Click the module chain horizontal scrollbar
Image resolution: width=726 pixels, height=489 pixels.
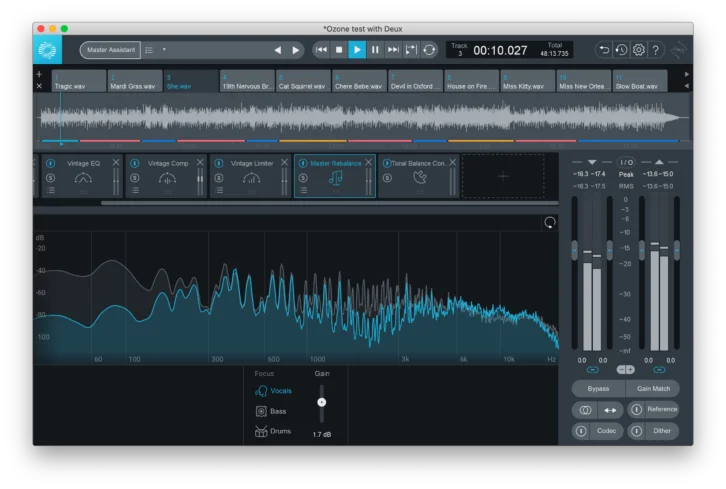330,203
